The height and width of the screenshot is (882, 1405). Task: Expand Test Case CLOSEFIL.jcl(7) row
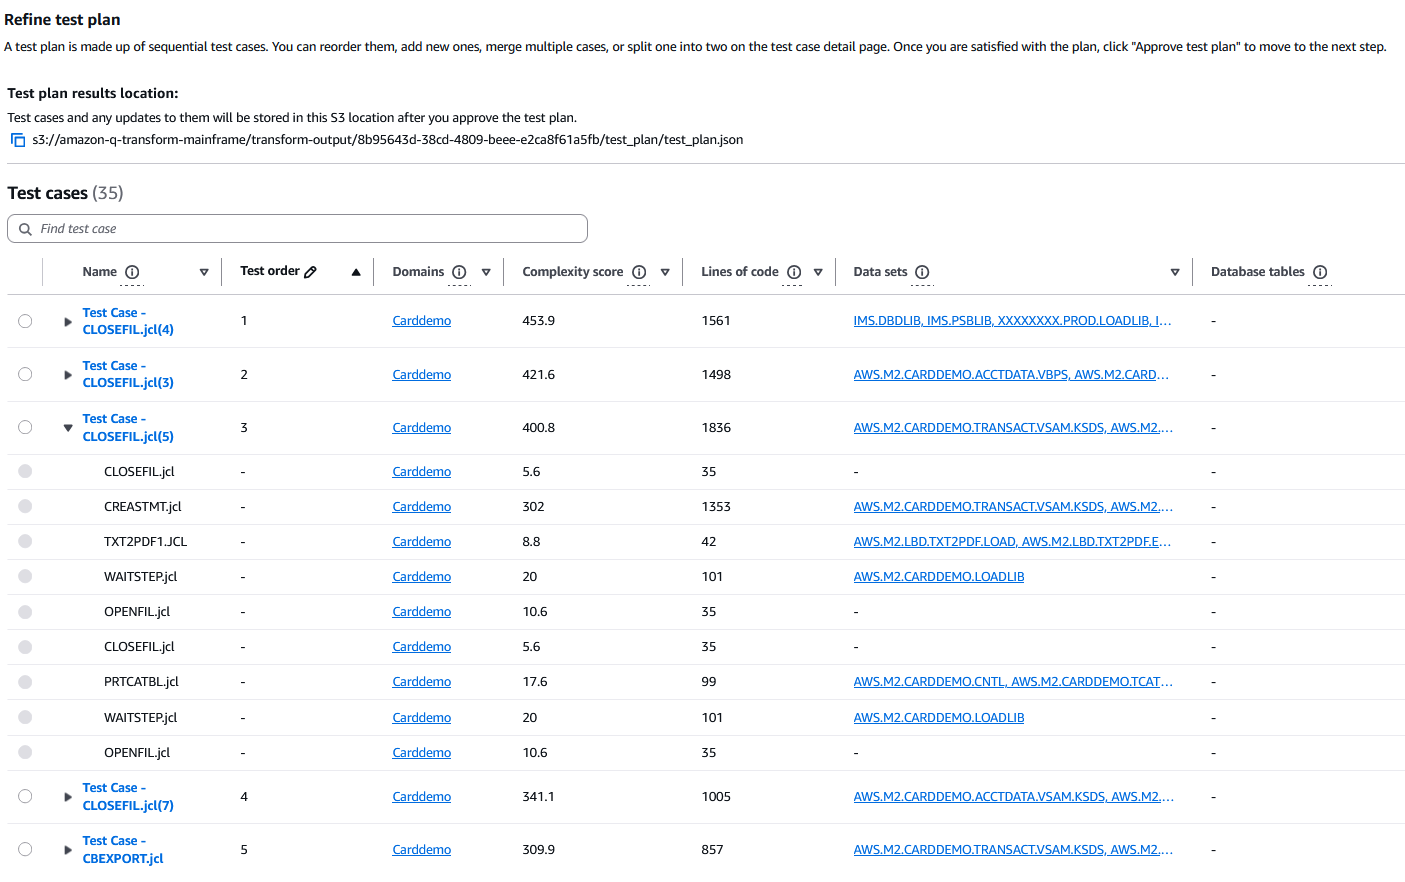[x=67, y=797]
